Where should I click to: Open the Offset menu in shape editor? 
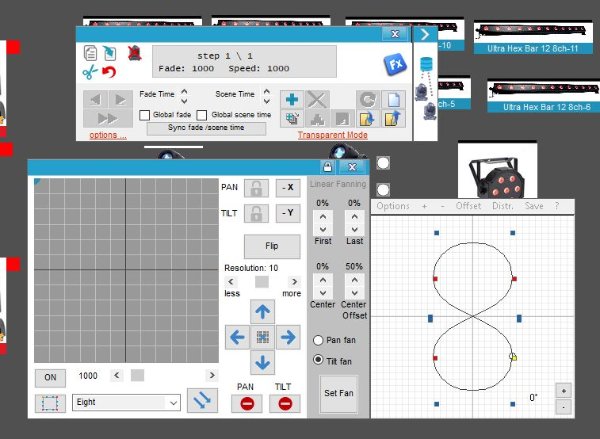[468, 206]
